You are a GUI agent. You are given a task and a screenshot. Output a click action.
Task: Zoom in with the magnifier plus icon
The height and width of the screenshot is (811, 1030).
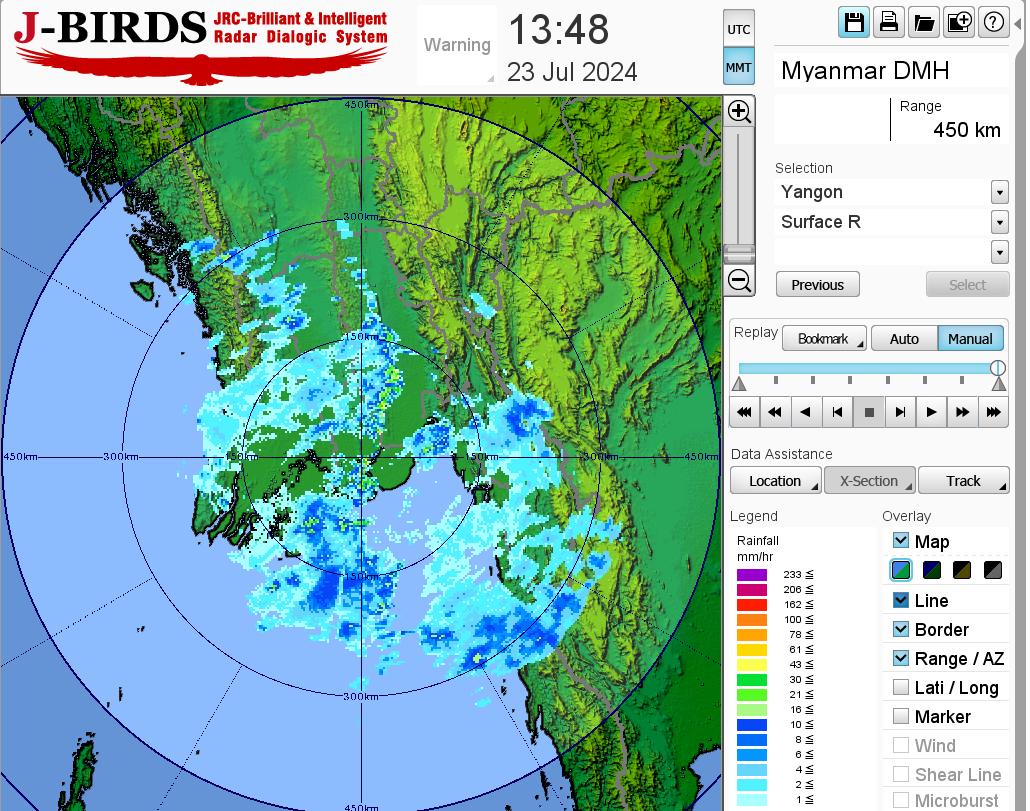point(739,111)
